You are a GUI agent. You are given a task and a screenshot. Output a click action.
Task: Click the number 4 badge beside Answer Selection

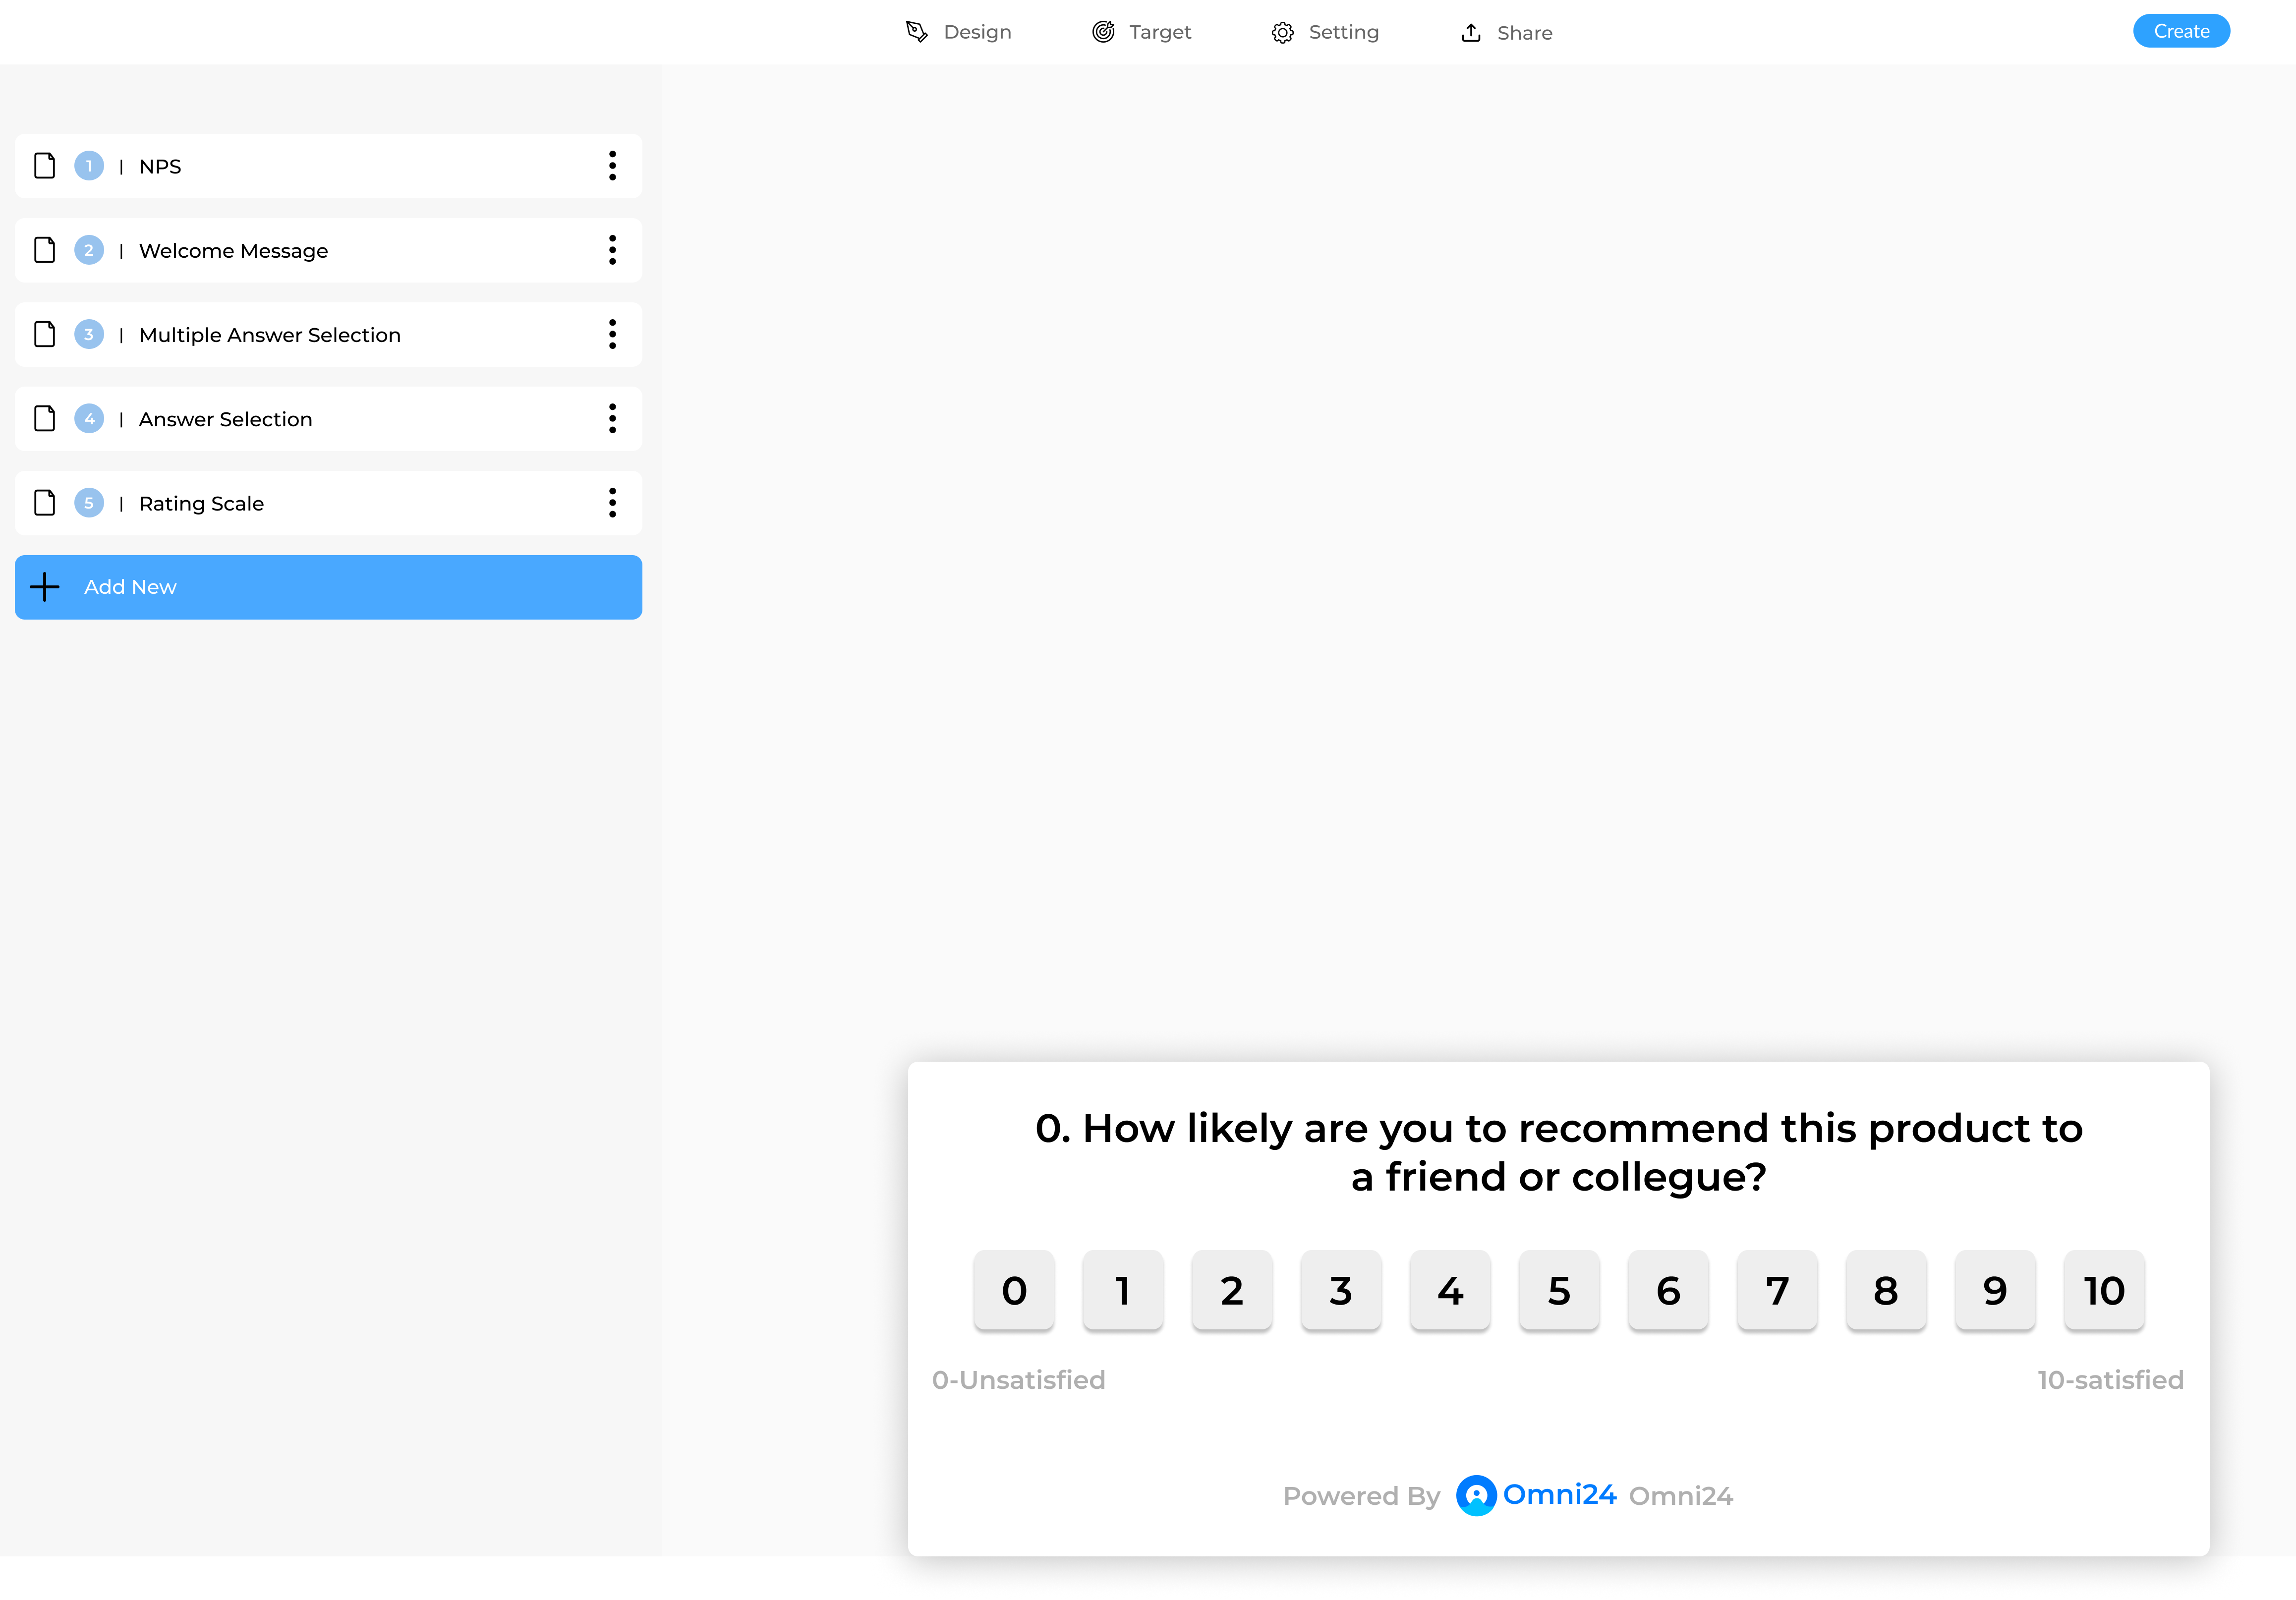[x=89, y=418]
